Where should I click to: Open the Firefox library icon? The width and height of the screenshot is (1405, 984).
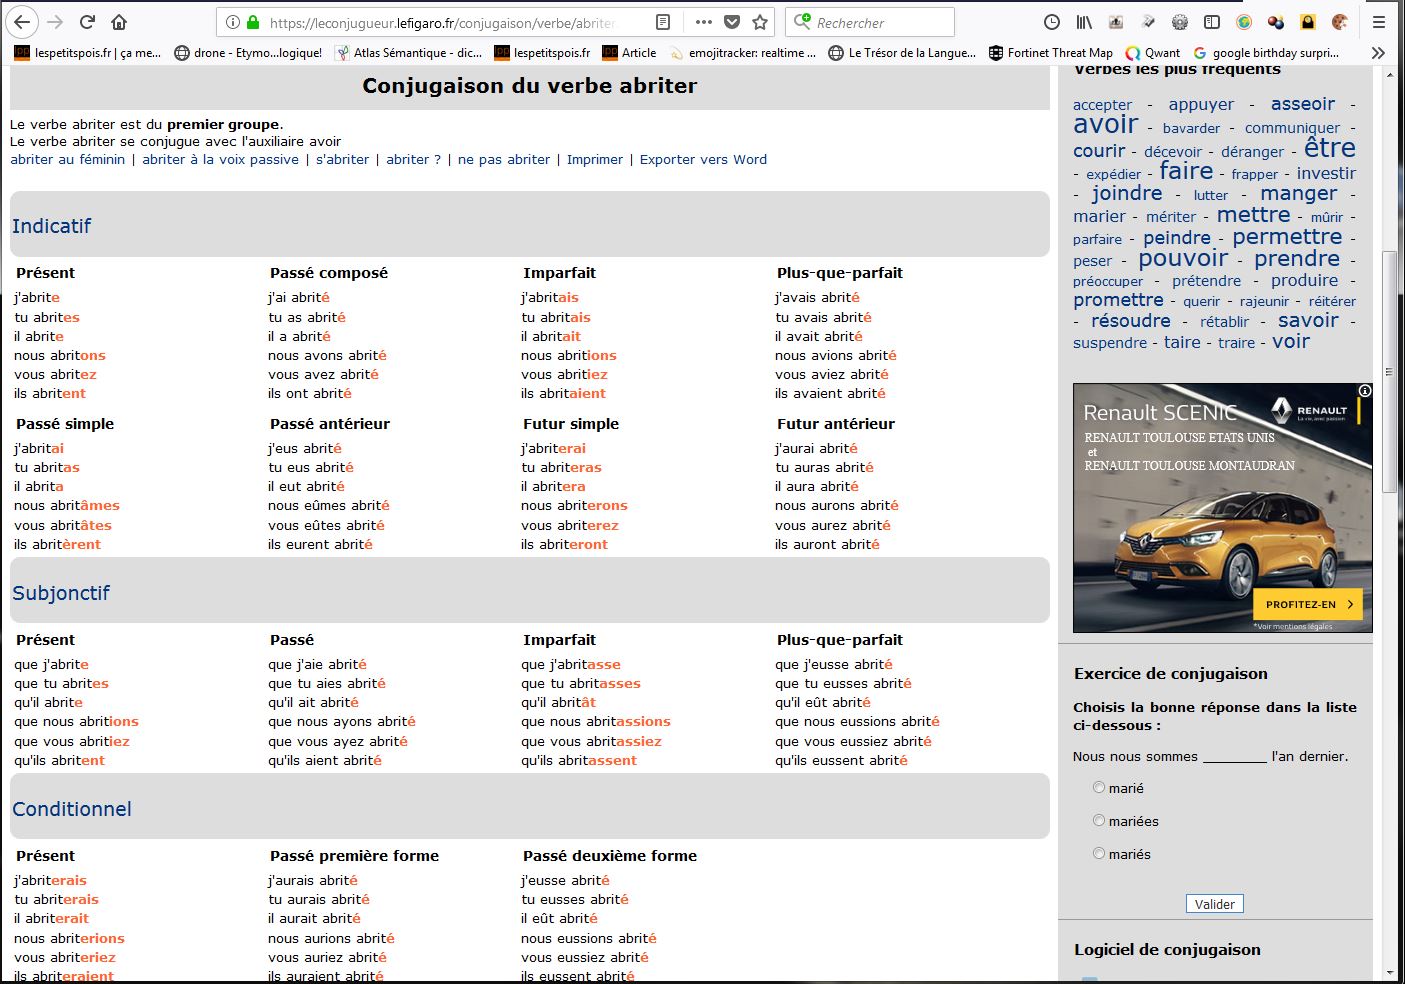[1084, 22]
